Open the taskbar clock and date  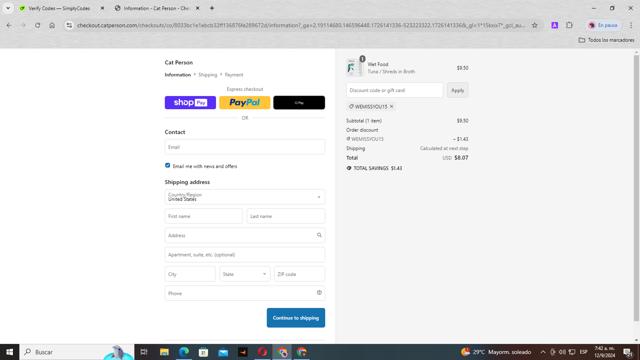click(604, 352)
